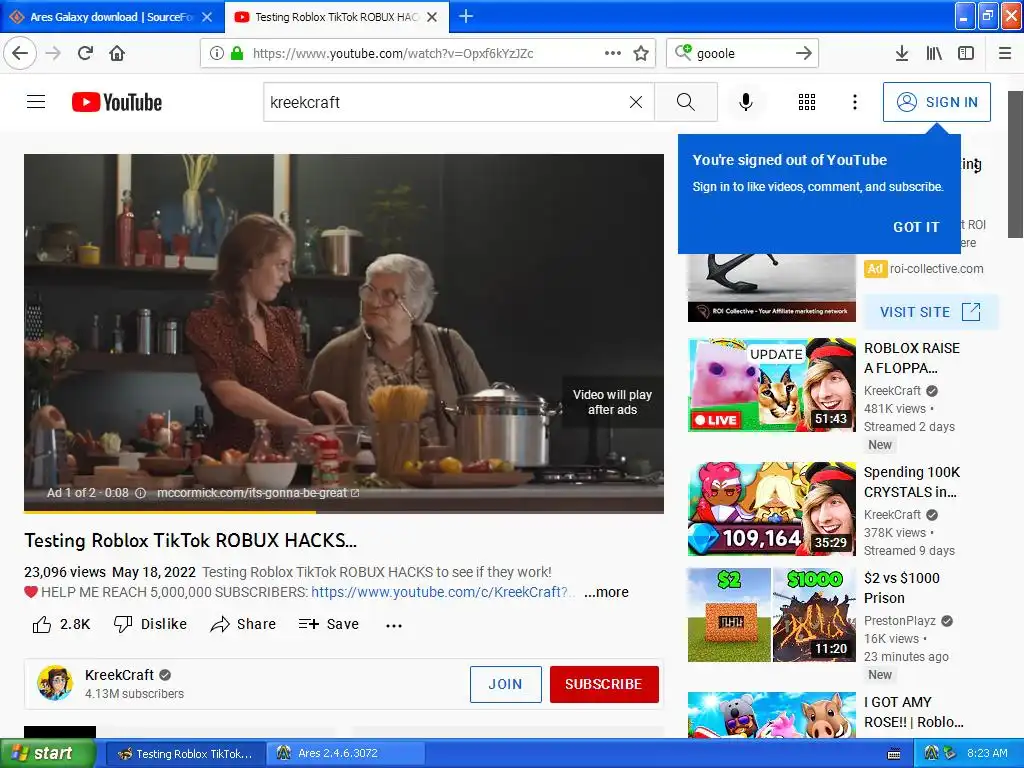1024x768 pixels.
Task: Select the Testing Roblox TikTok ROBUX tab
Action: [x=336, y=17]
